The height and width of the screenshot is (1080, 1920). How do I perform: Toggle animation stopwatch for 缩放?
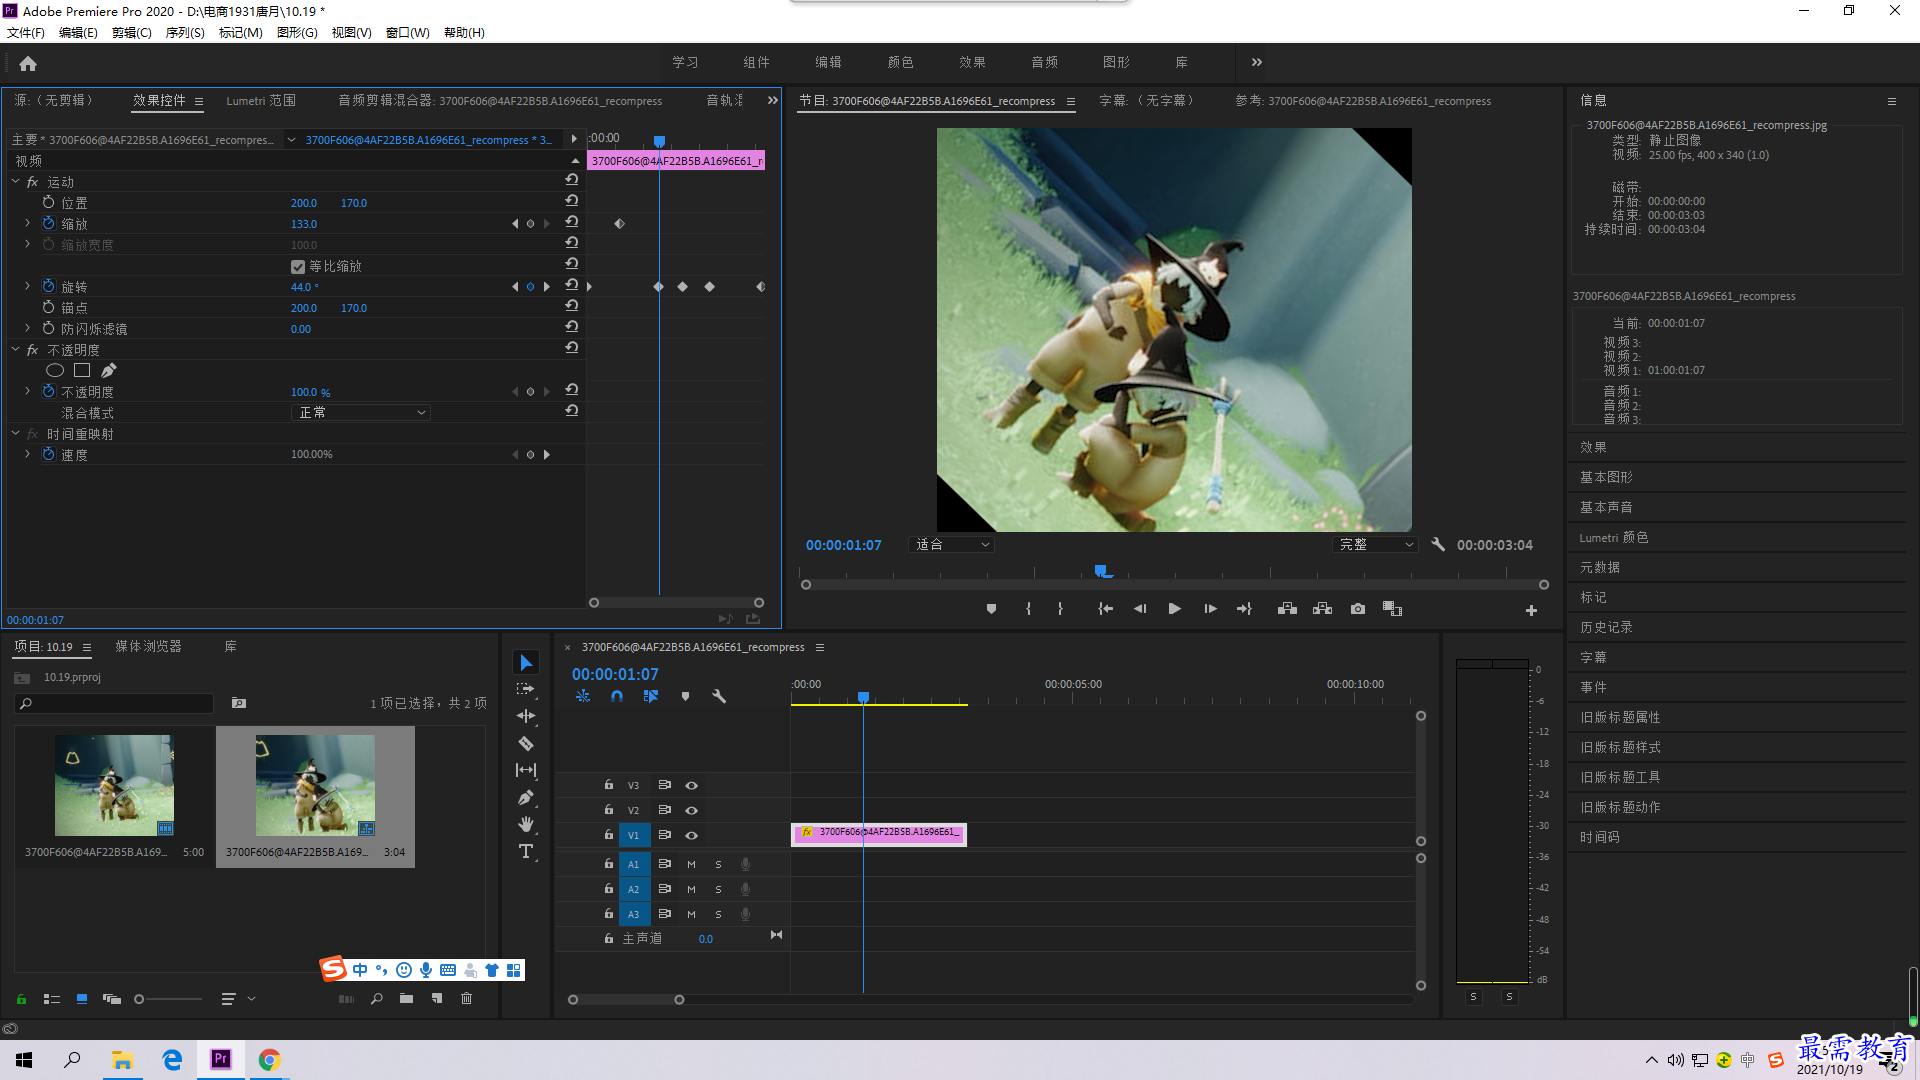tap(48, 223)
